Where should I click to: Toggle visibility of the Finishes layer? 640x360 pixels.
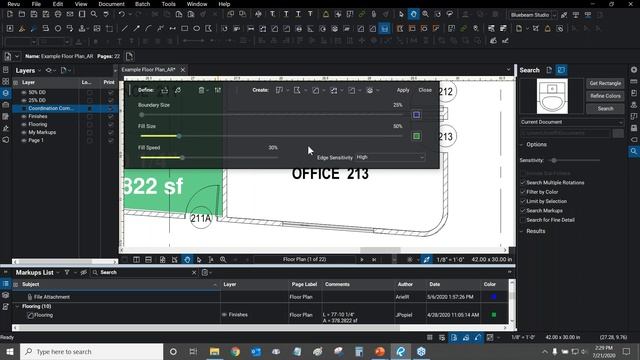(24, 116)
